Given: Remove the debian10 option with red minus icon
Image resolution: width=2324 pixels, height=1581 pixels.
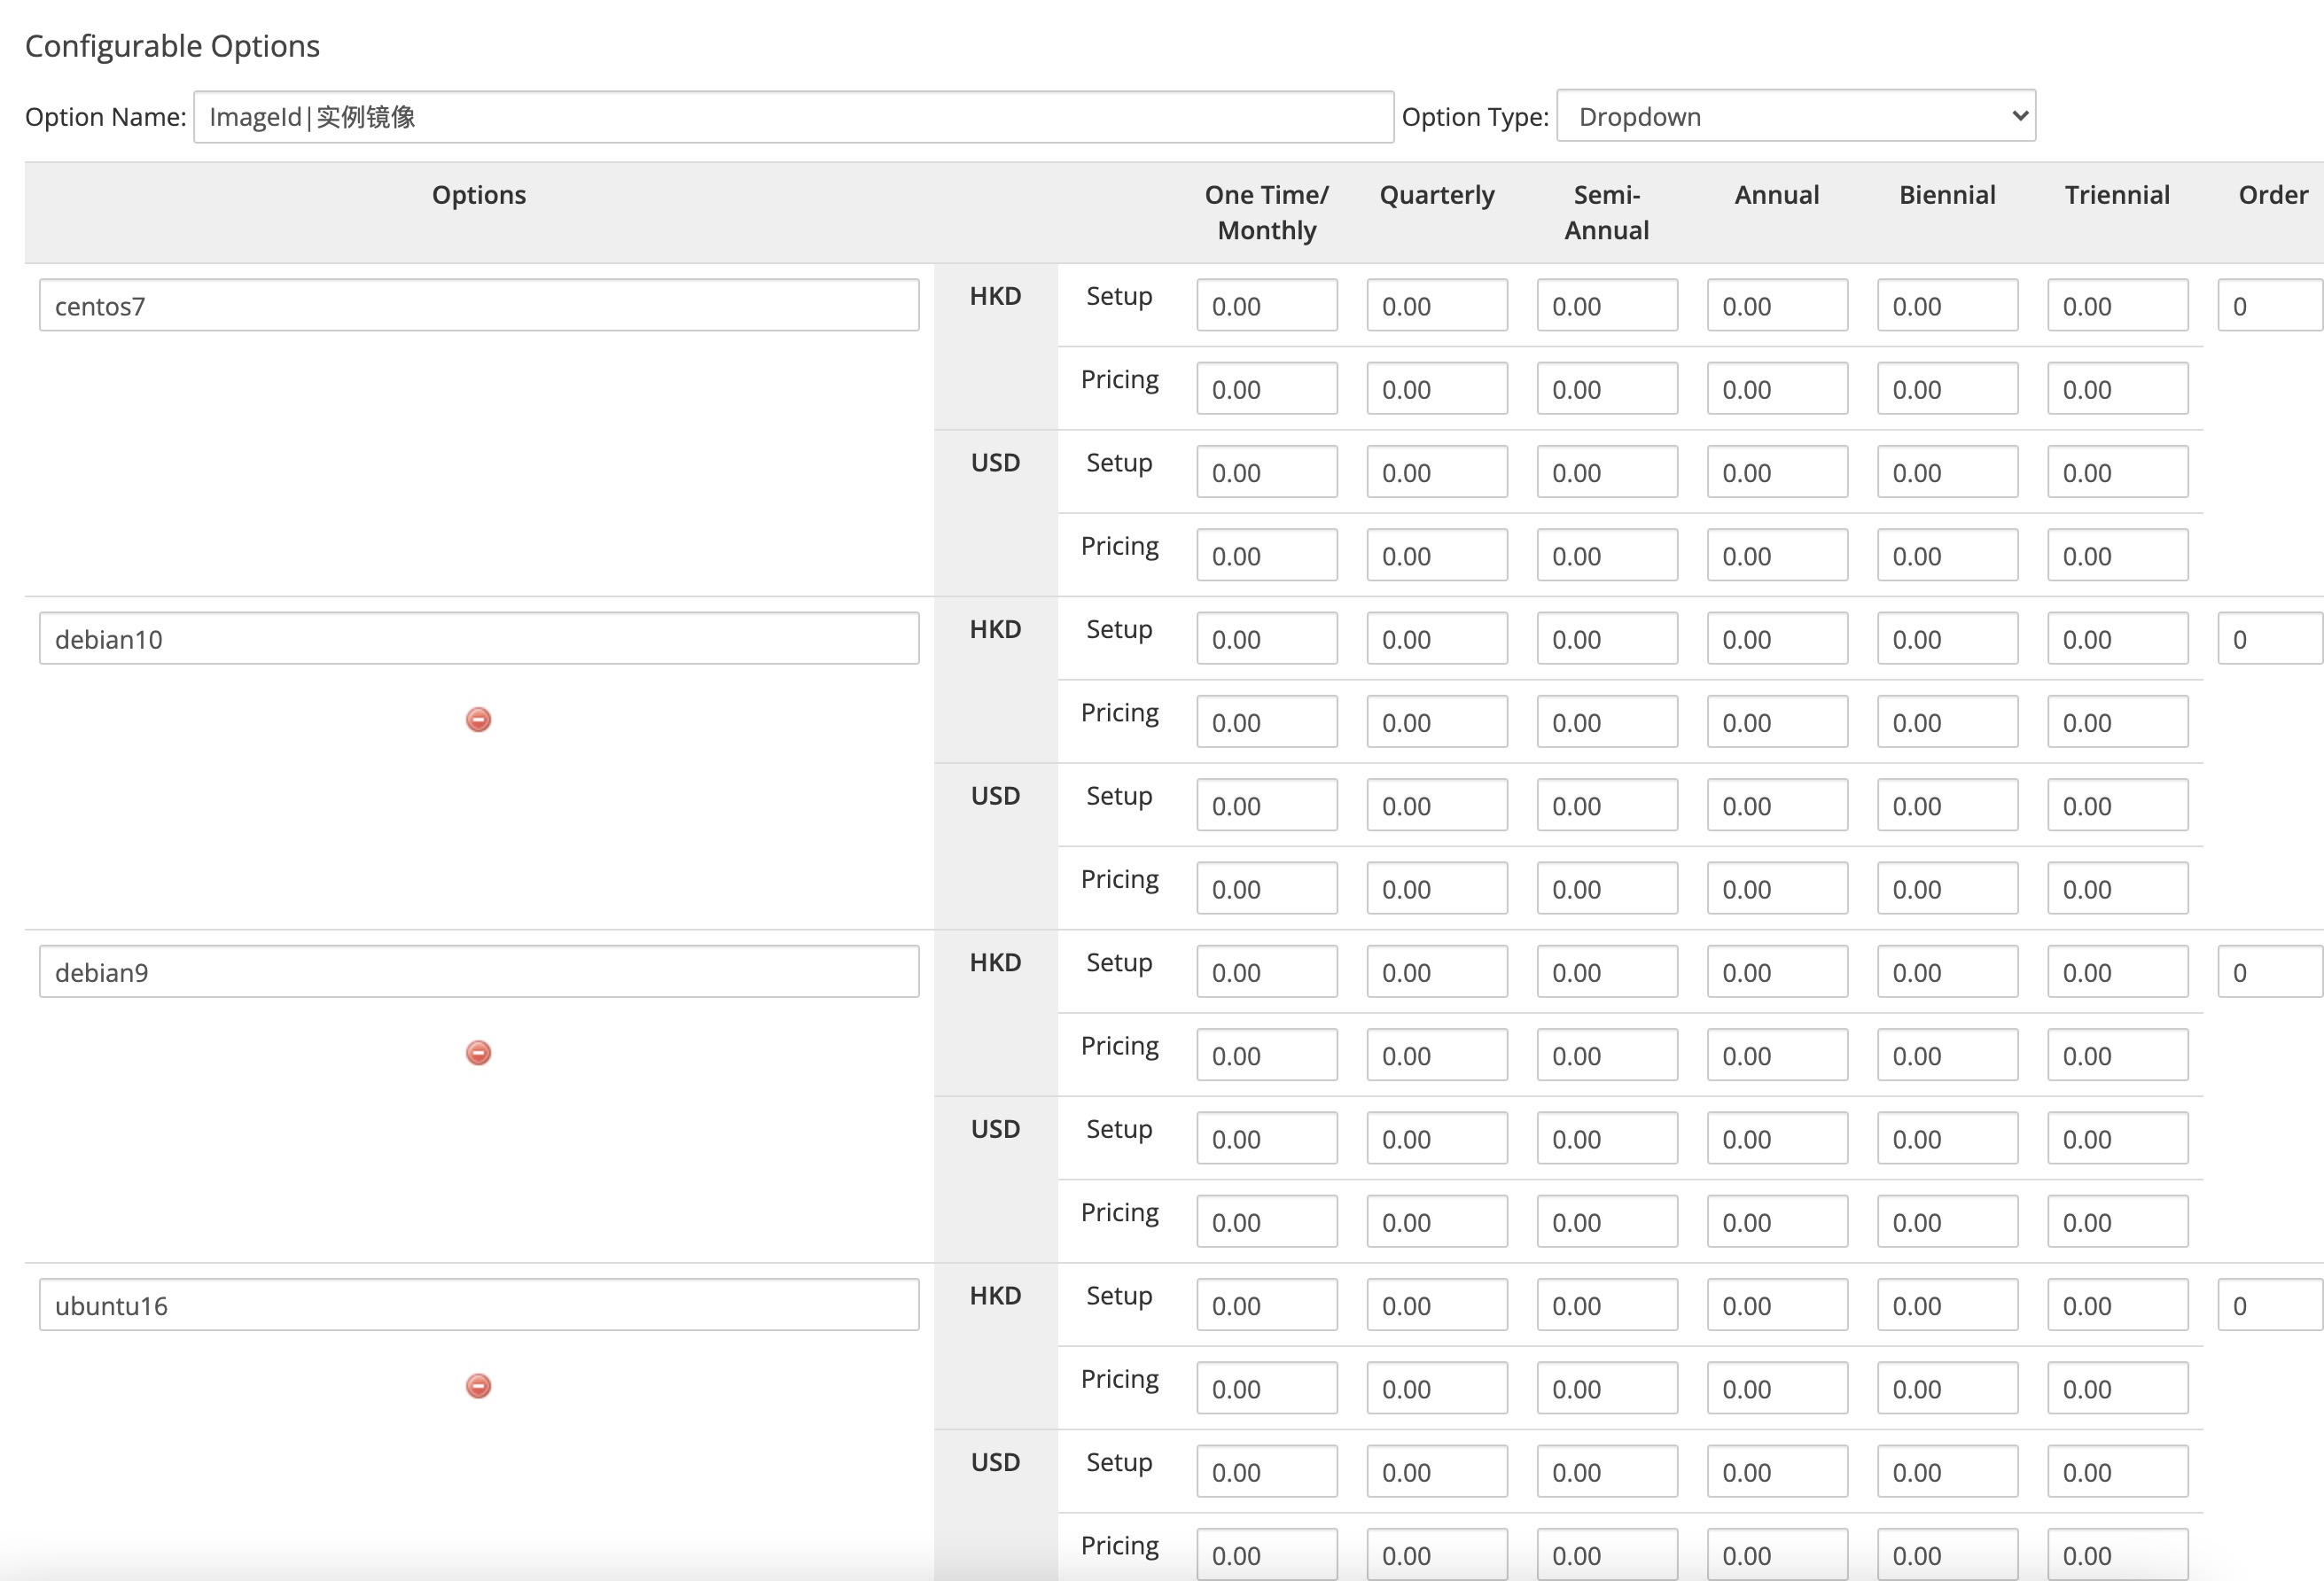Looking at the screenshot, I should (478, 719).
